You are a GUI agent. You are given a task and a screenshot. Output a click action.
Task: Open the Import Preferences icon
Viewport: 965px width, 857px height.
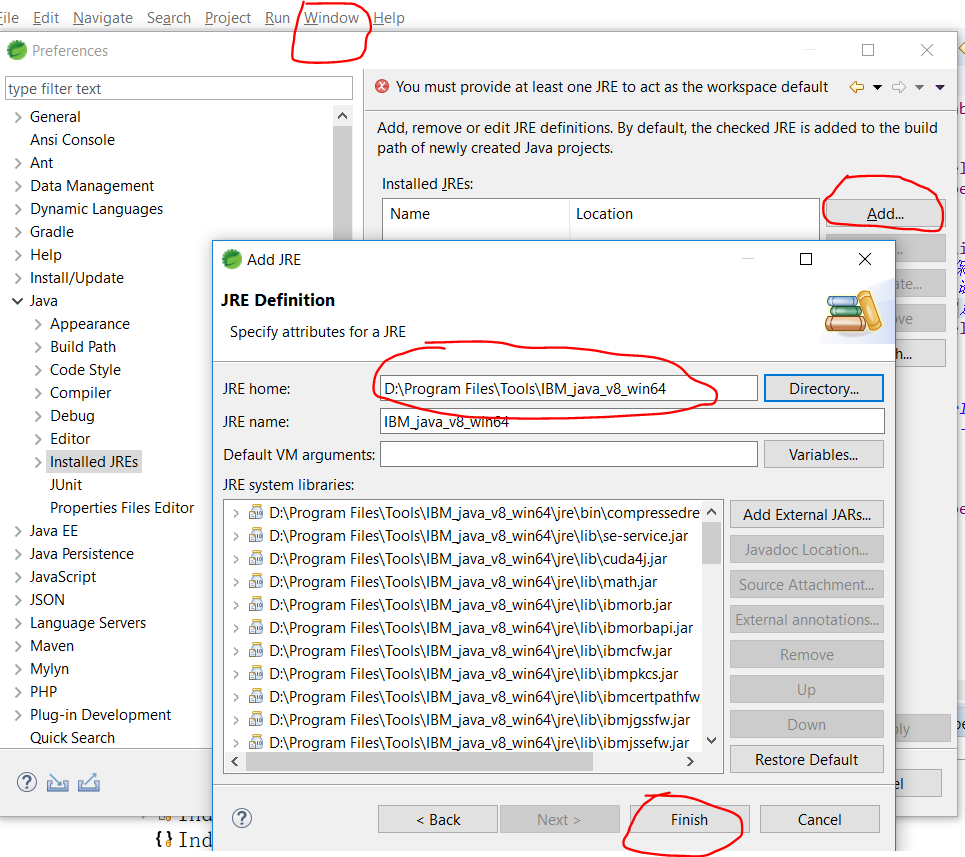pos(57,783)
